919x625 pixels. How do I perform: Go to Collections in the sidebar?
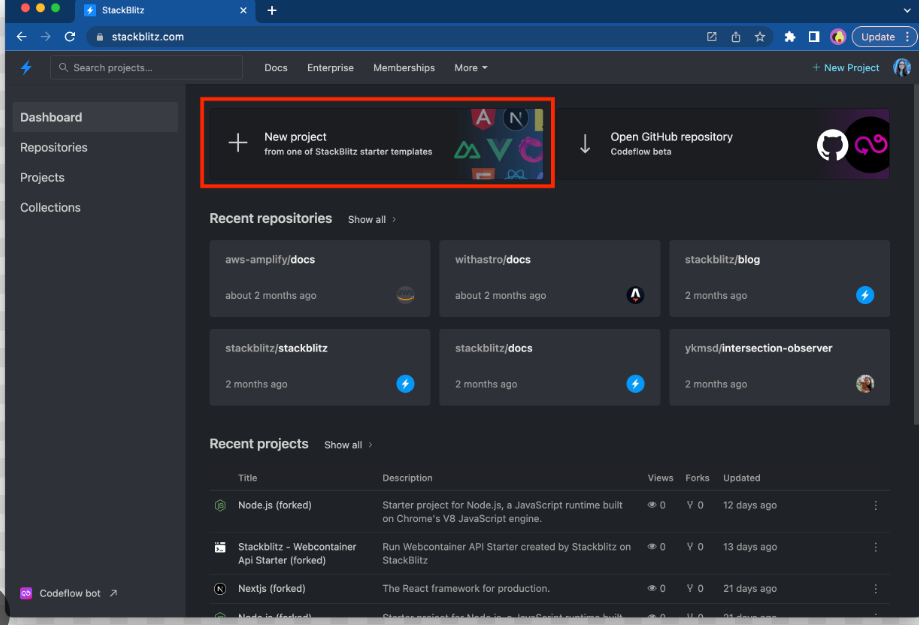coord(50,208)
